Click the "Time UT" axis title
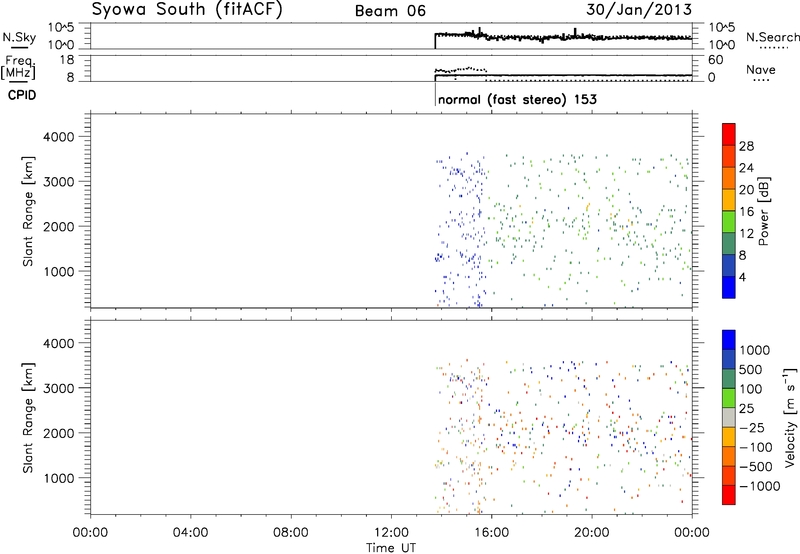 pyautogui.click(x=391, y=548)
